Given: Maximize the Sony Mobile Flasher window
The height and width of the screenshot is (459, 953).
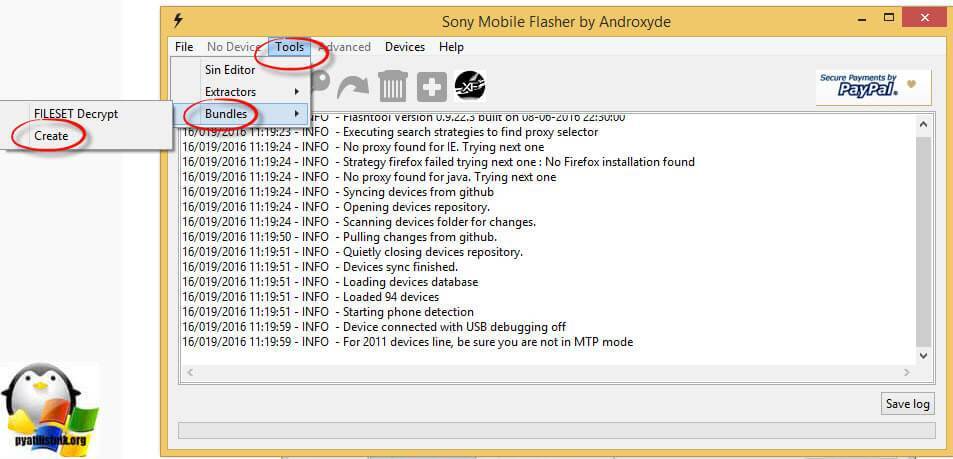Looking at the screenshot, I should 889,18.
